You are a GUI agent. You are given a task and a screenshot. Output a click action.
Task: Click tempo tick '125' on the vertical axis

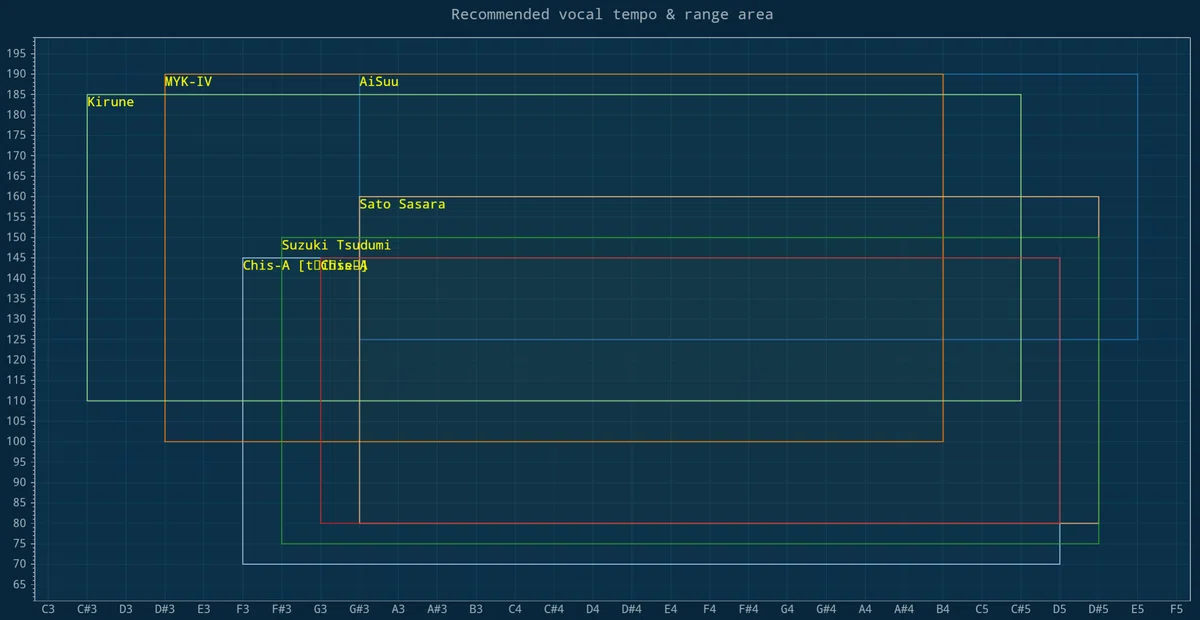(x=17, y=340)
